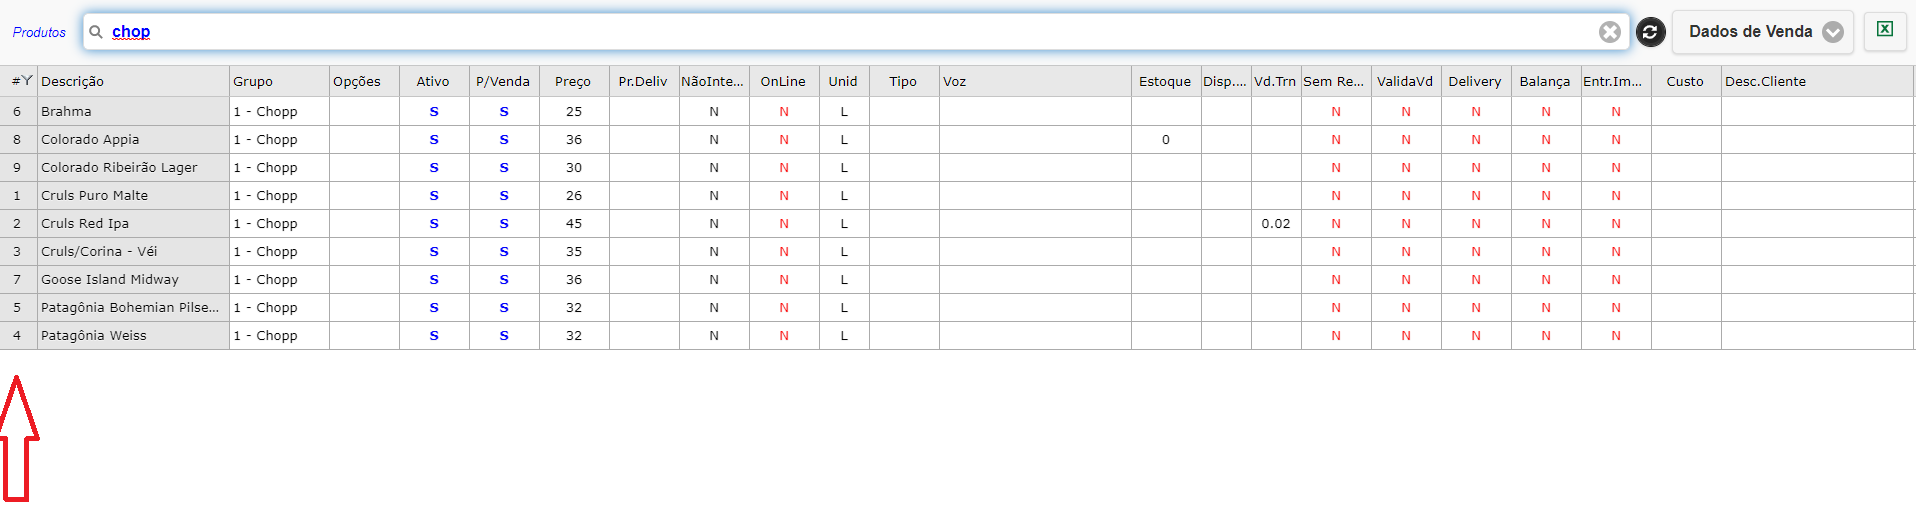Toggle the Delivery N flag for Cruls Red Ipa
The width and height of the screenshot is (1920, 508).
[x=1476, y=224]
